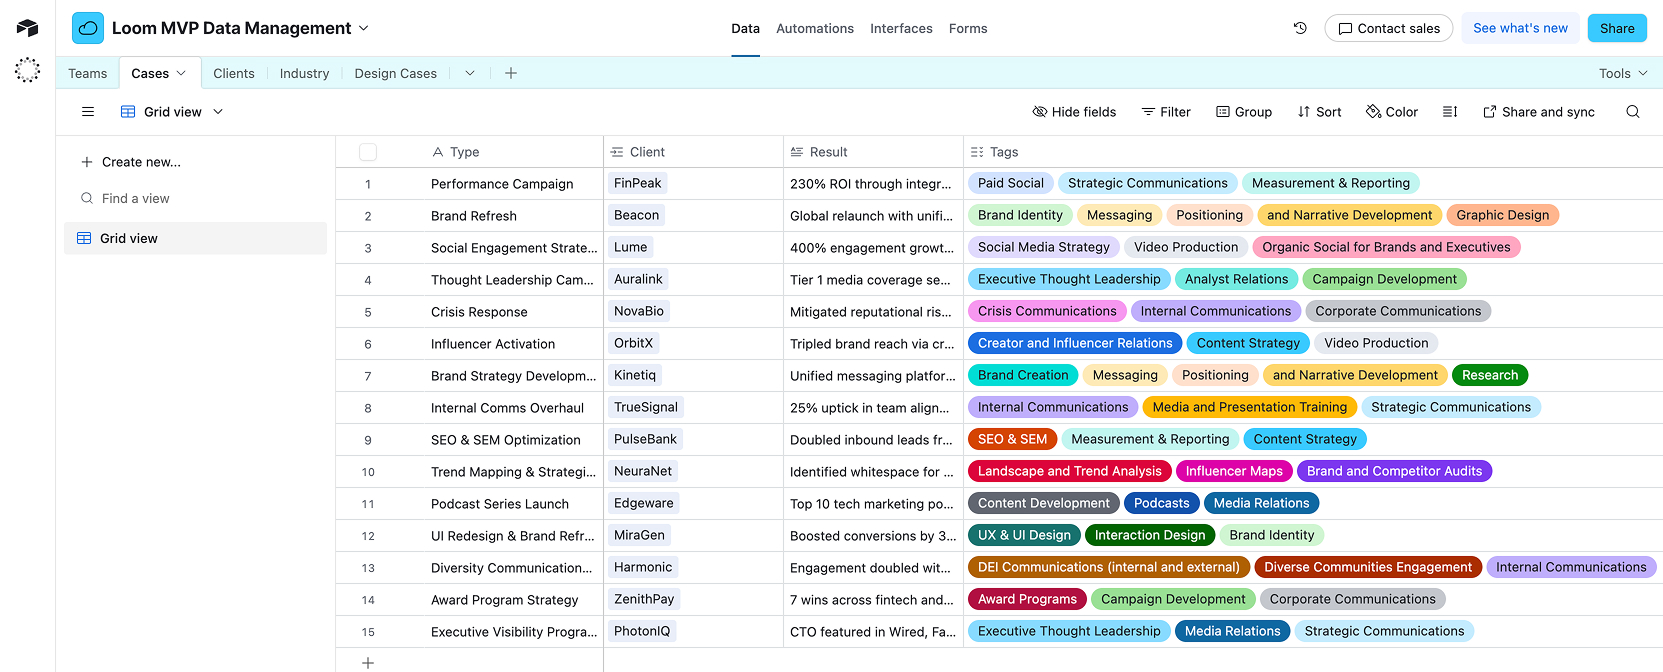Click the NovaBio client link
Viewport: 1663px width, 672px height.
(638, 311)
